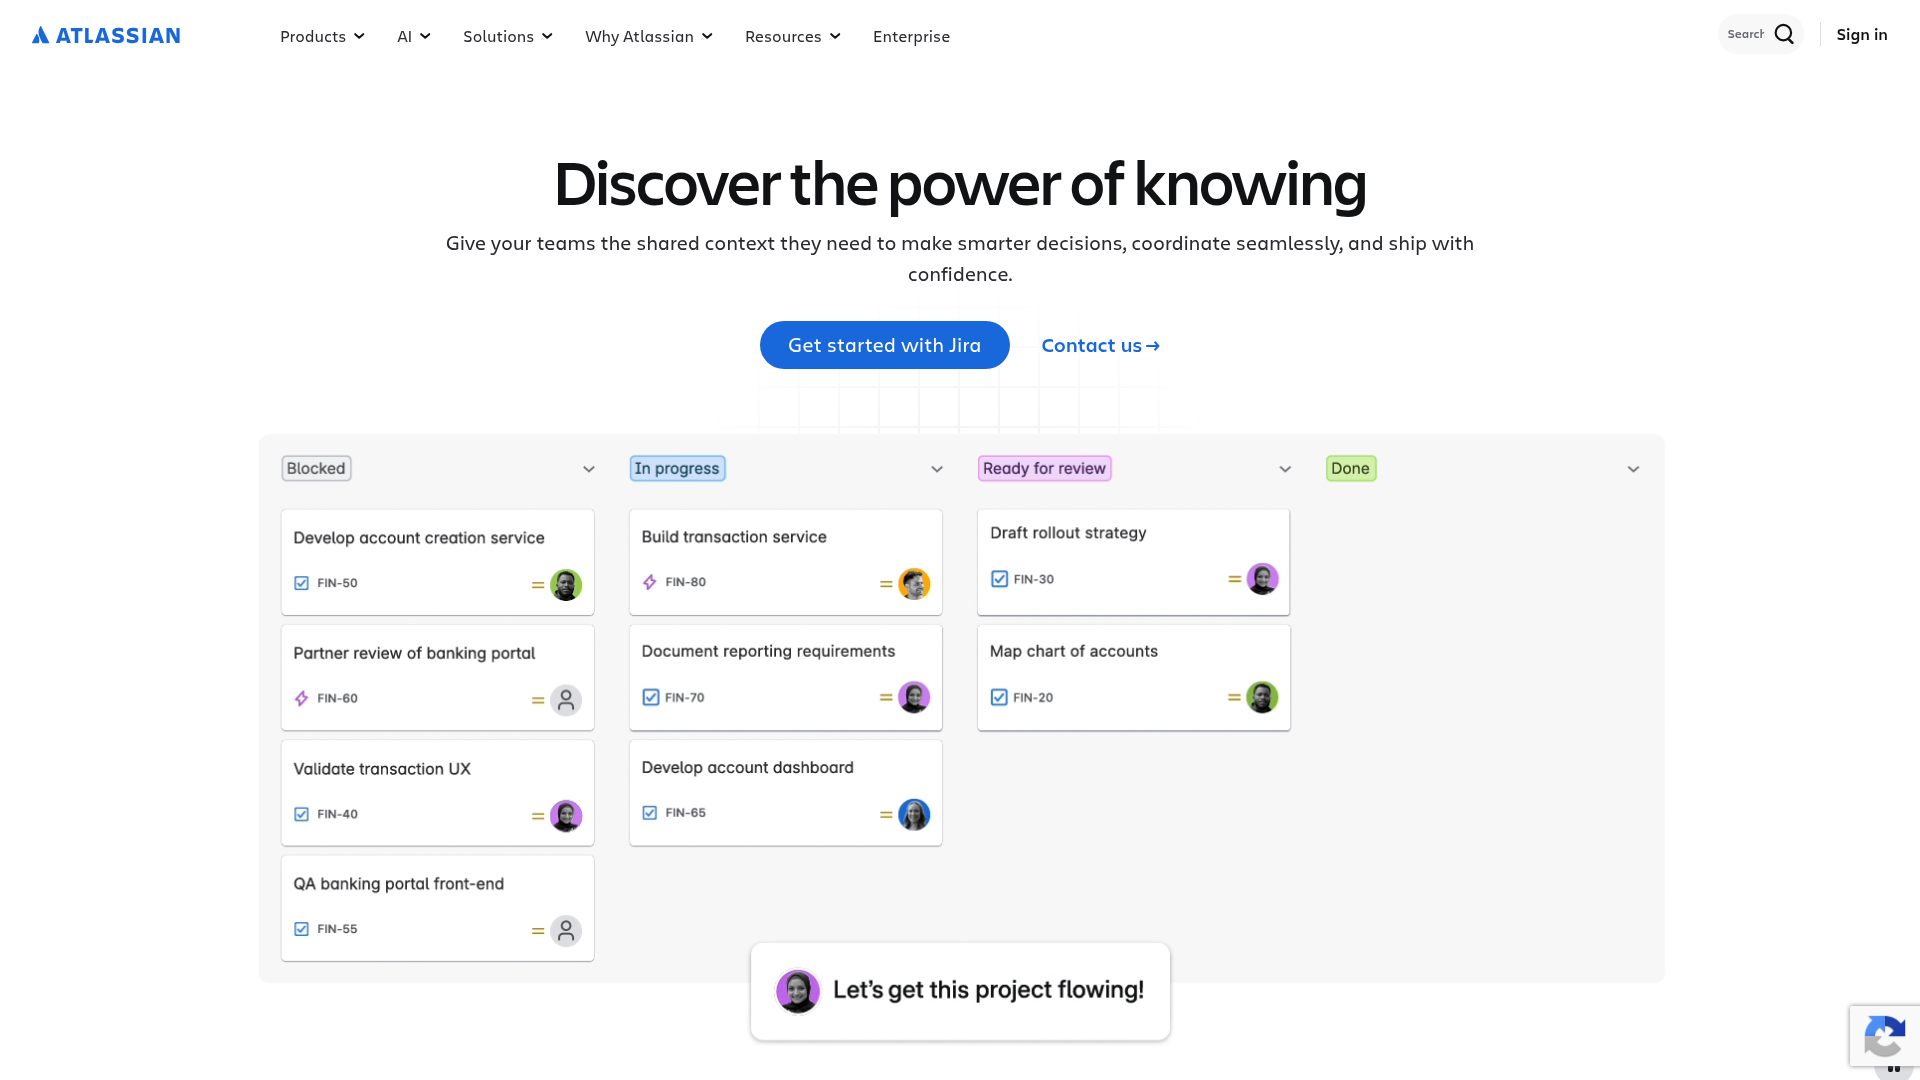Toggle the task checkbox beside FIN-20
Screen dimensions: 1920x1080
[999, 697]
